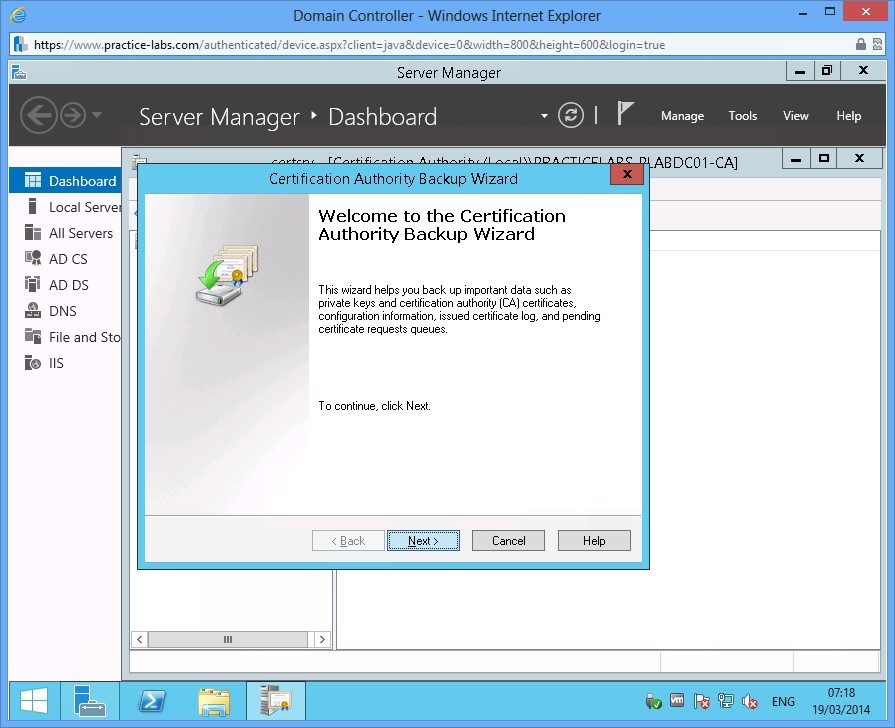This screenshot has height=728, width=895.
Task: Open the Tools menu
Action: [x=742, y=116]
